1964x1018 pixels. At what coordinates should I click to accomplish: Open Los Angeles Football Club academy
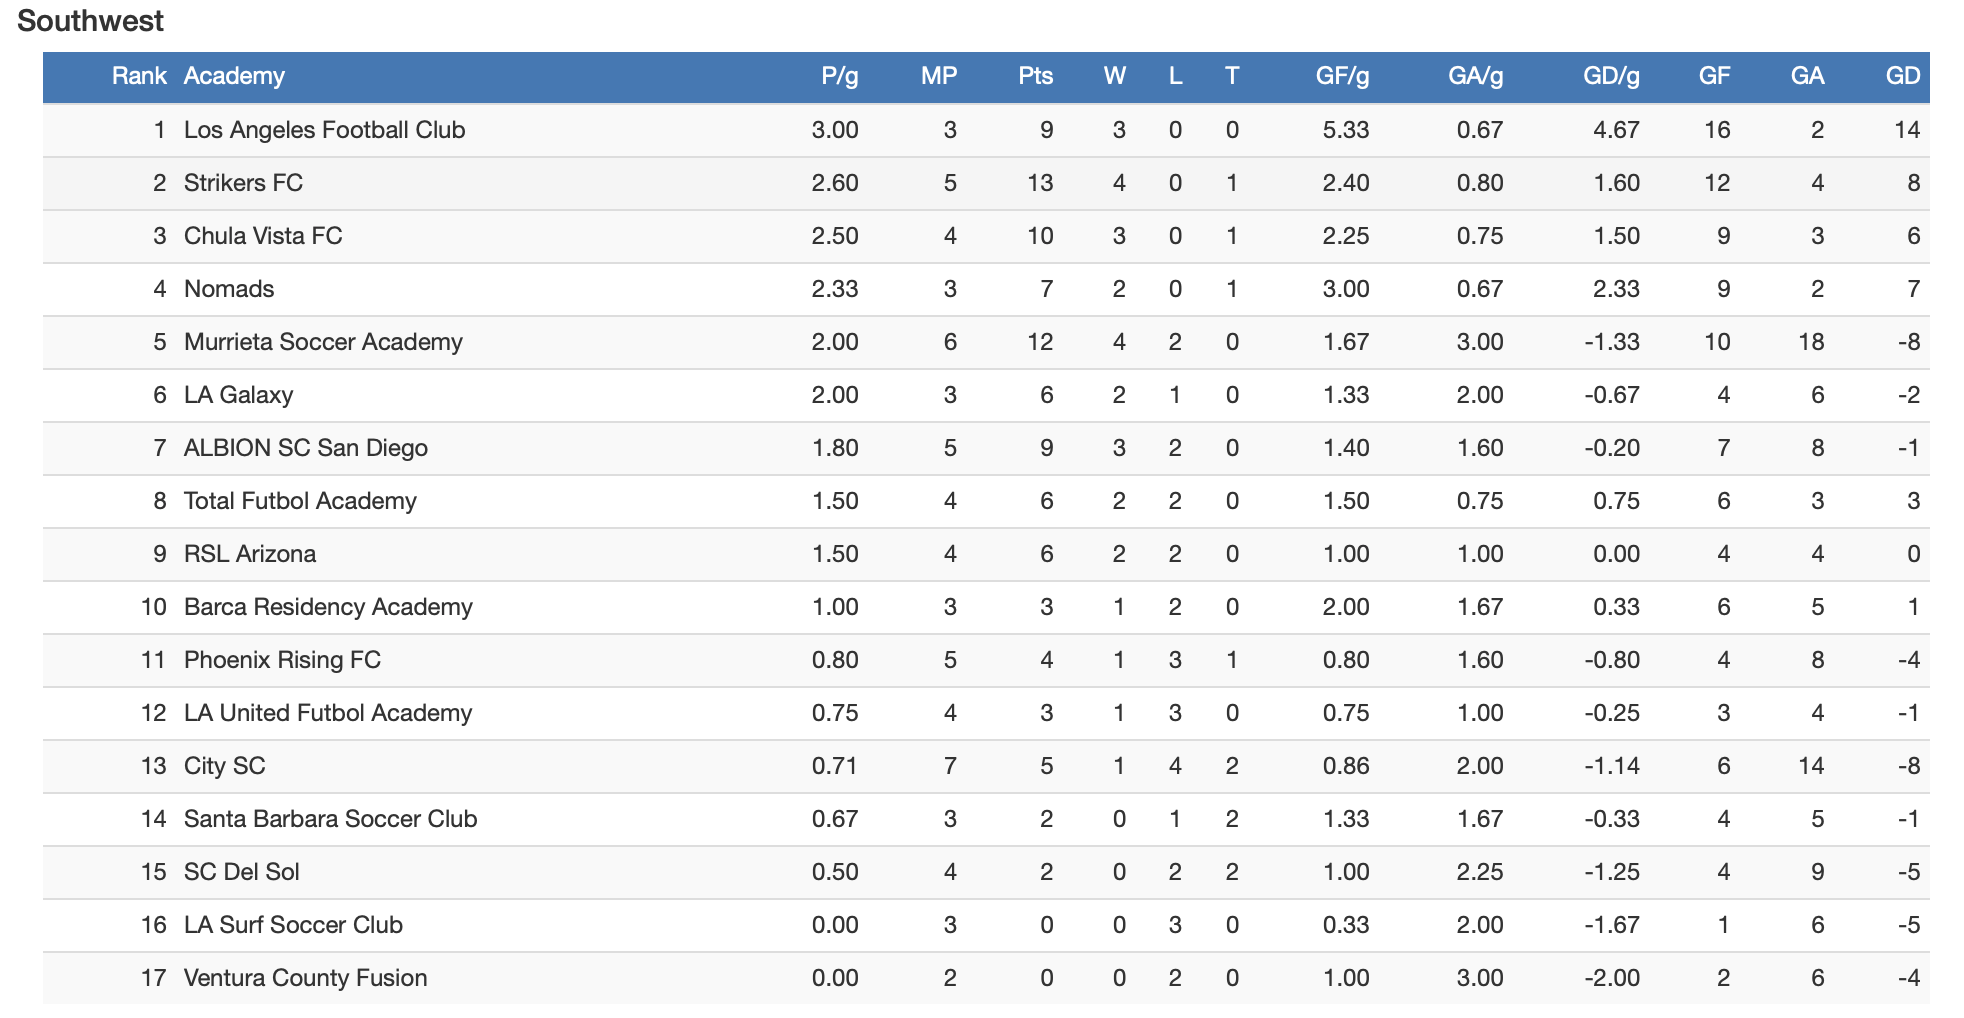pyautogui.click(x=324, y=130)
